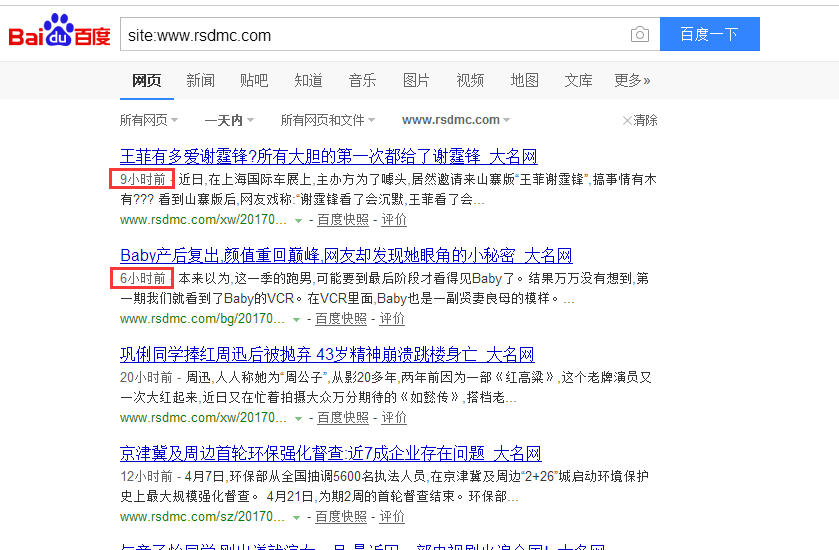Image resolution: width=839 pixels, height=550 pixels.
Task: Click the 12小时前 timestamp text
Action: coord(146,476)
